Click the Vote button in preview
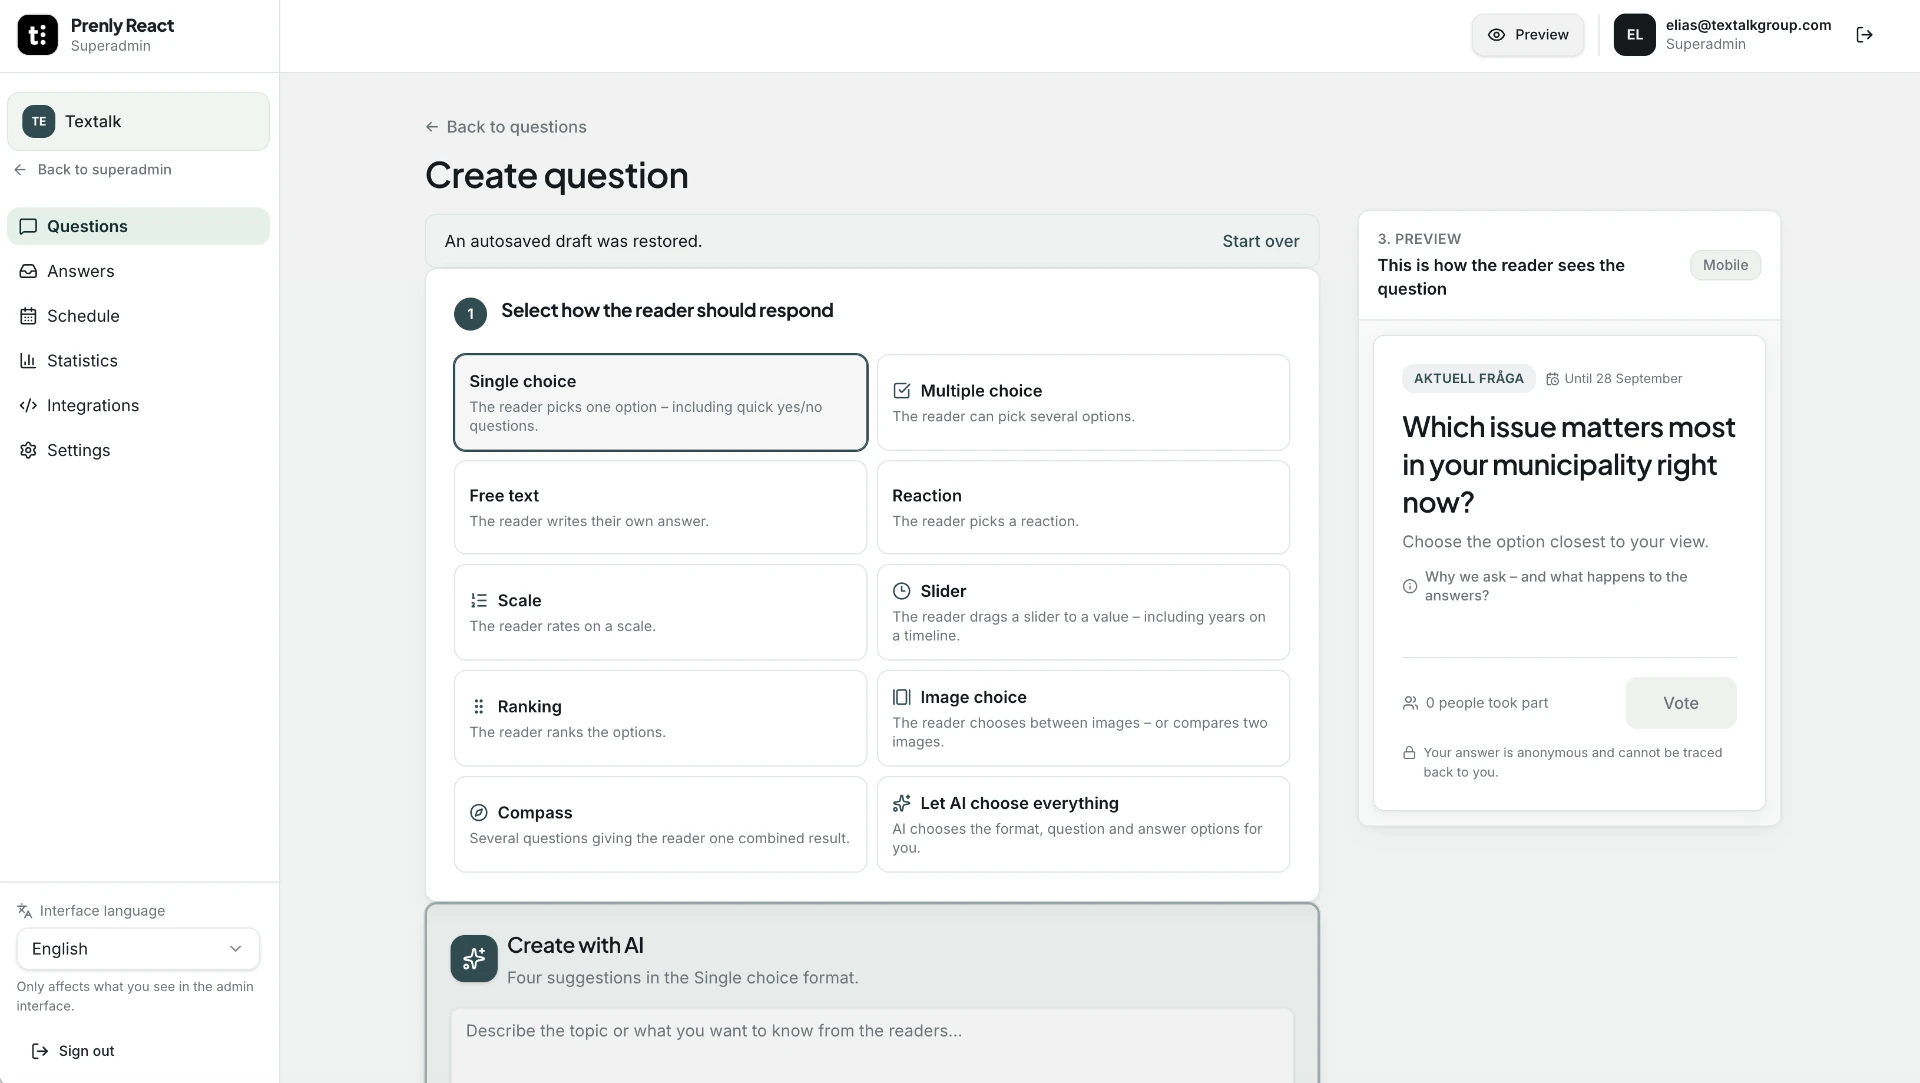The width and height of the screenshot is (1920, 1083). (1680, 703)
